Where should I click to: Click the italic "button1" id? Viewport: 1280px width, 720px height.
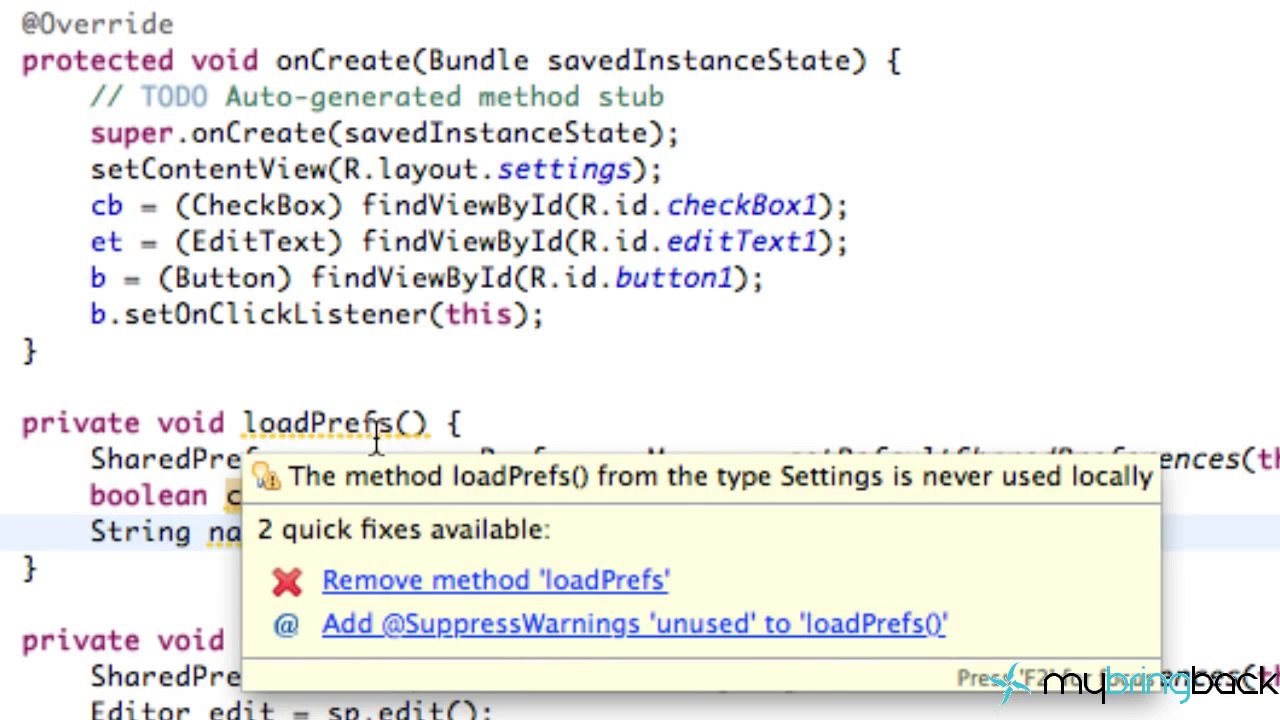[x=674, y=278]
